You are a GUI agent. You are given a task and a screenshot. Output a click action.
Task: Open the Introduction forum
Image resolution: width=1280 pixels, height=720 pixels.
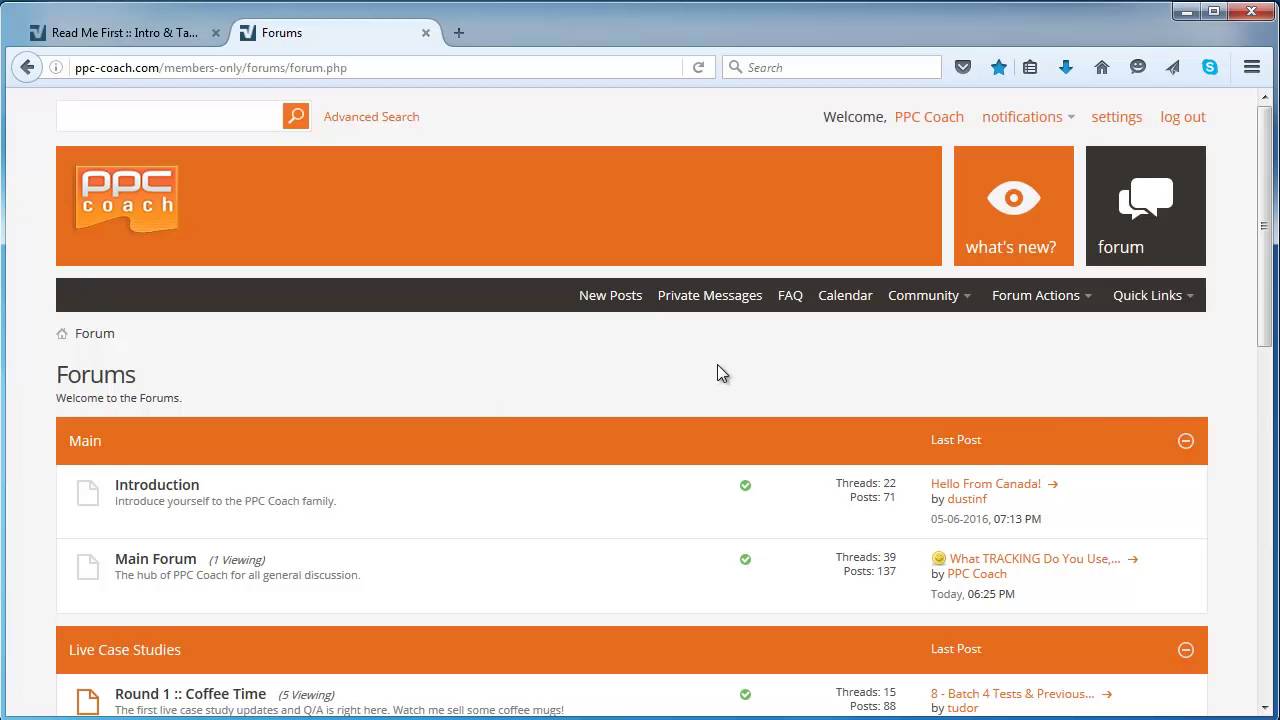[157, 485]
